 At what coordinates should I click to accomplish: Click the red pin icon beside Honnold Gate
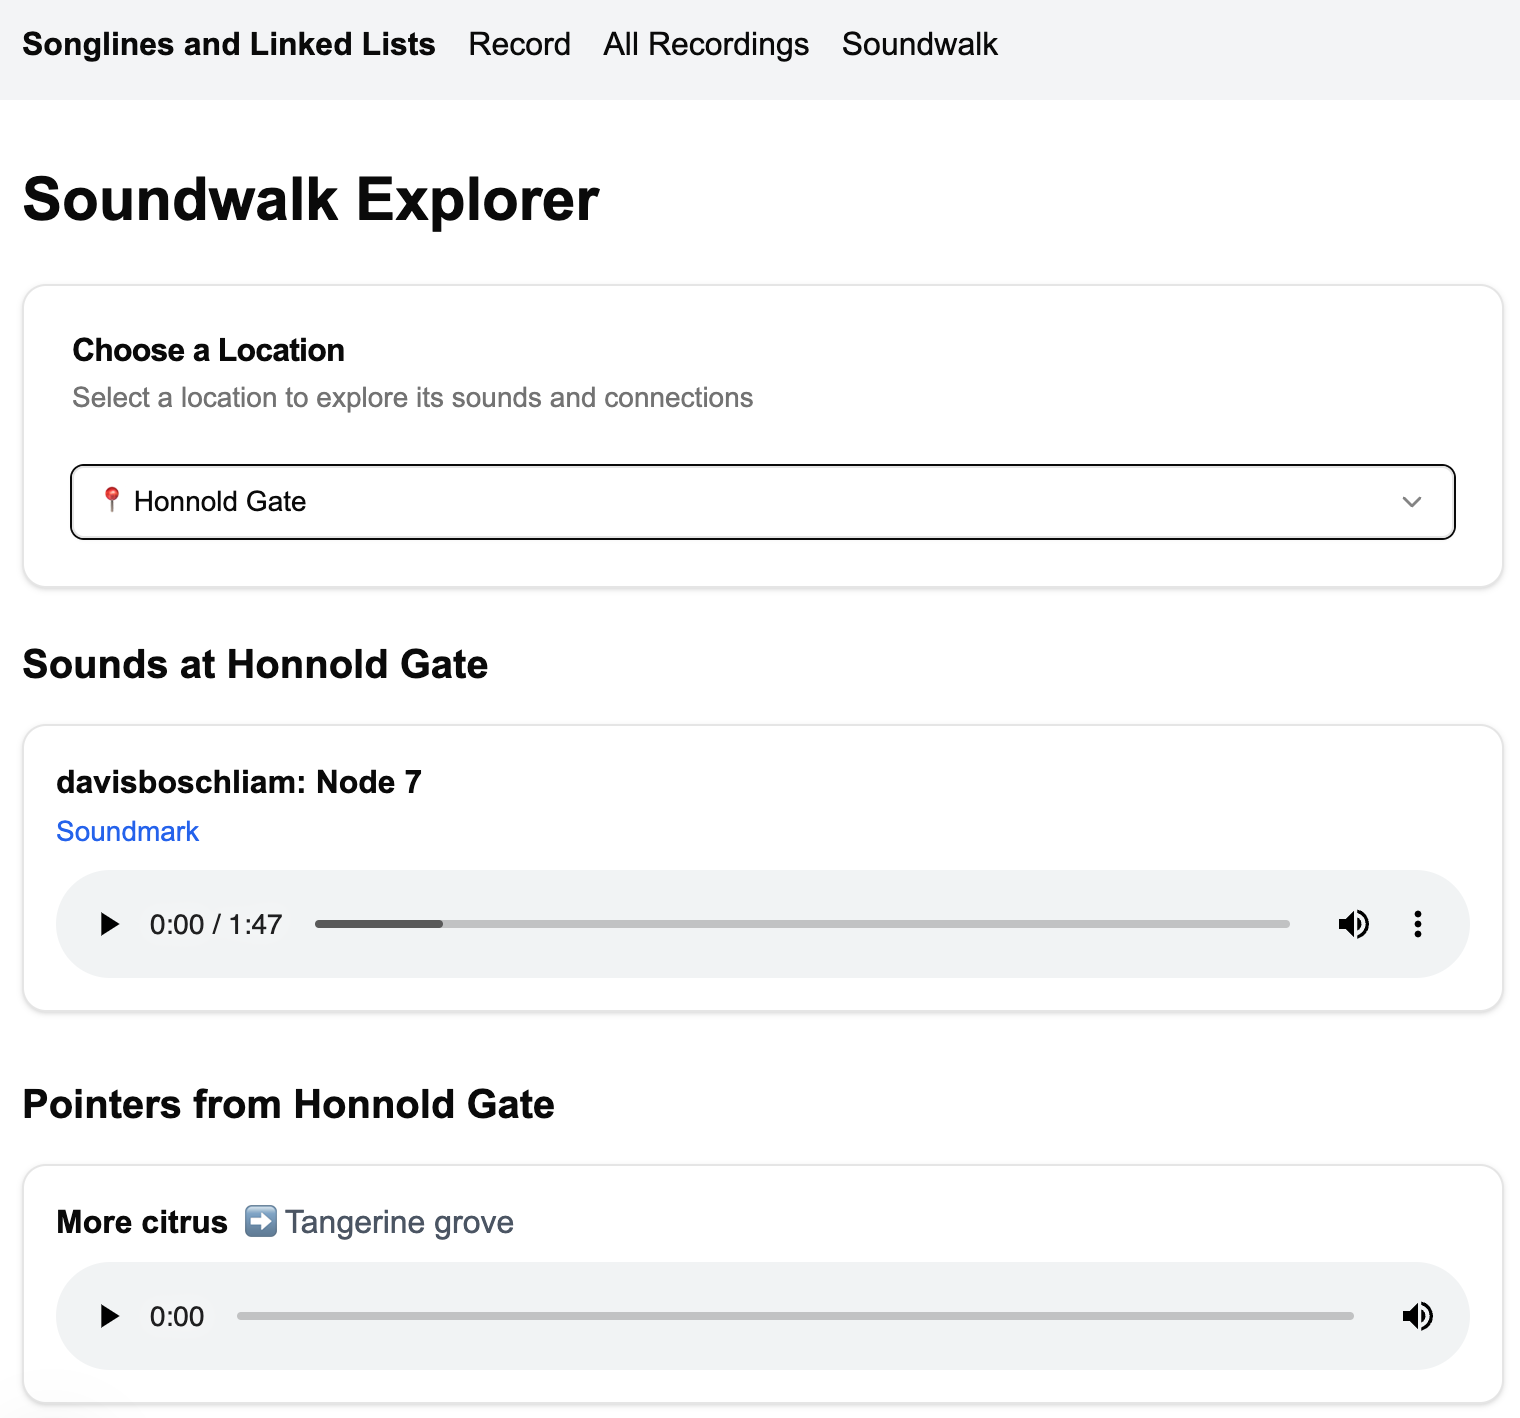[112, 500]
